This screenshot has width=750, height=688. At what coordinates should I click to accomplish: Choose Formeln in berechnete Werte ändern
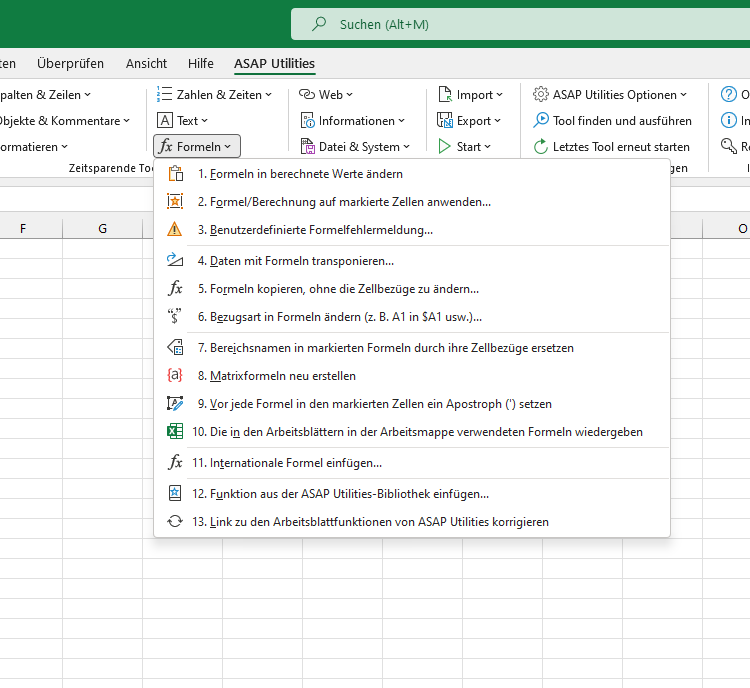click(412, 174)
